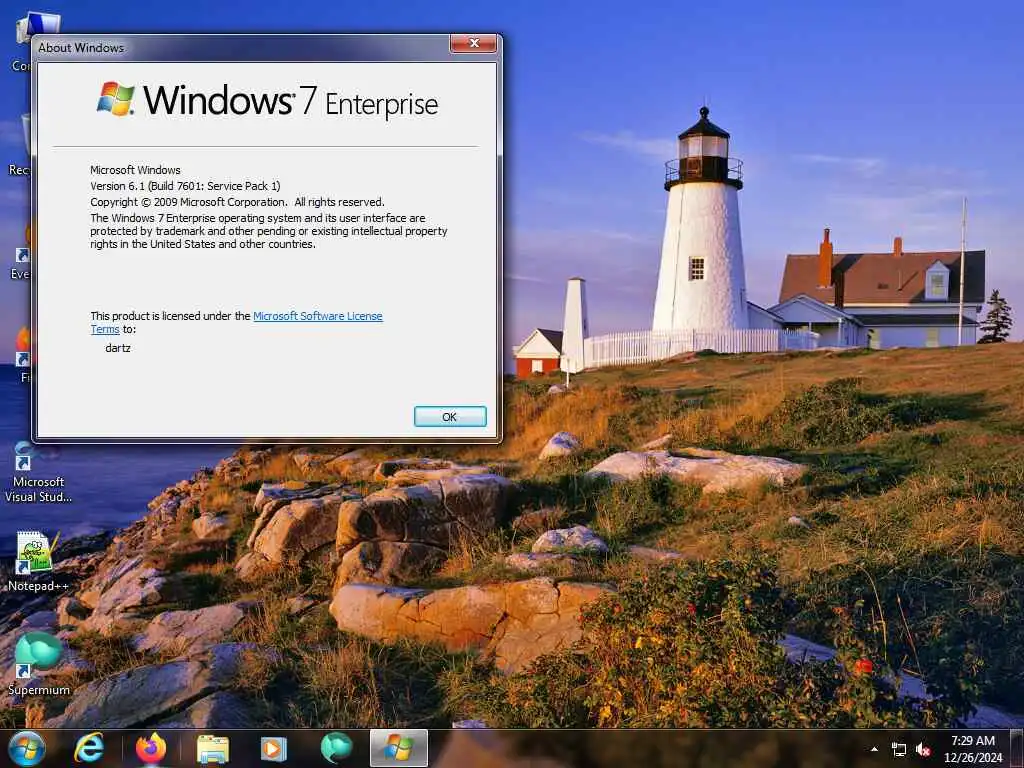The height and width of the screenshot is (768, 1024).
Task: Open Supermium browser from the taskbar
Action: pos(336,748)
